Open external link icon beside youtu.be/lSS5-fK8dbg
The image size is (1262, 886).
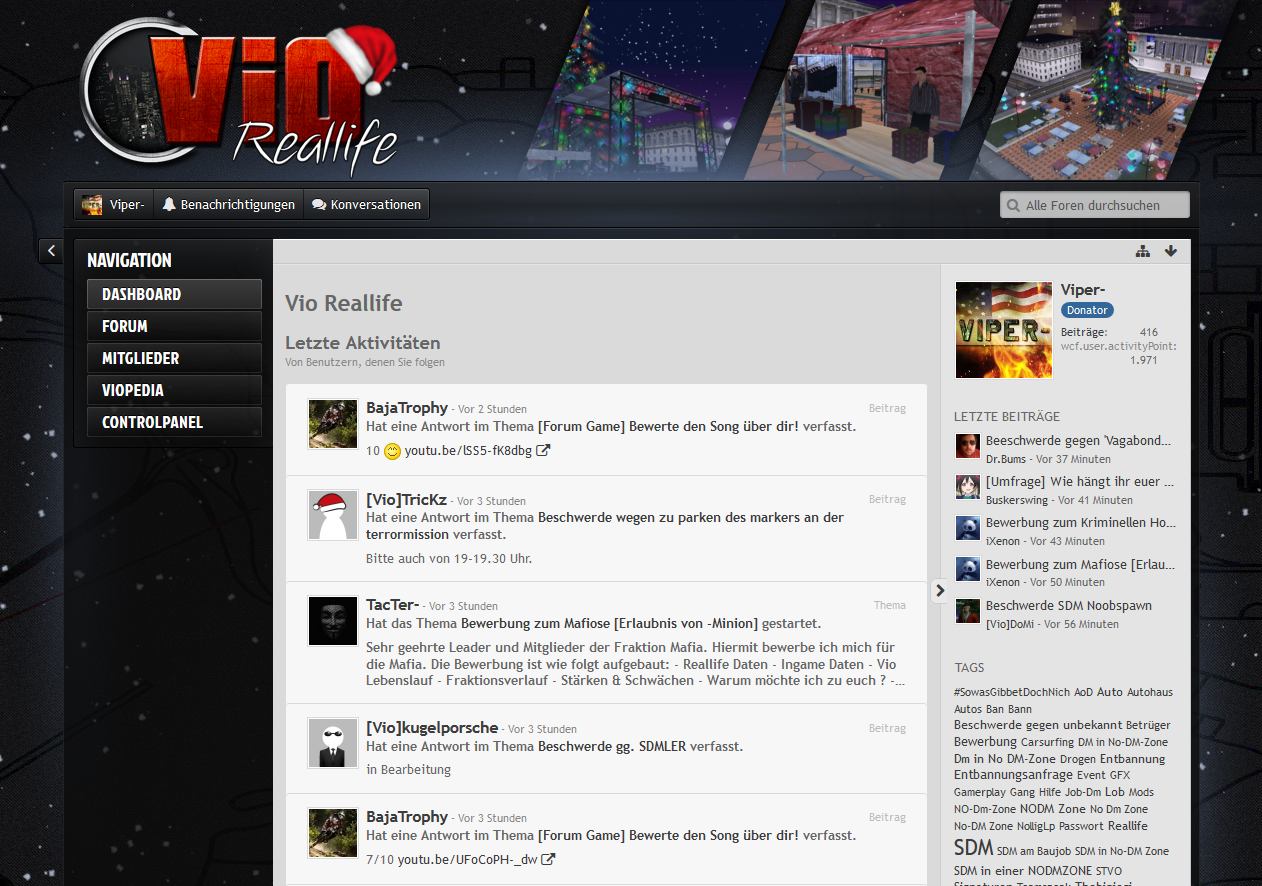pos(543,451)
